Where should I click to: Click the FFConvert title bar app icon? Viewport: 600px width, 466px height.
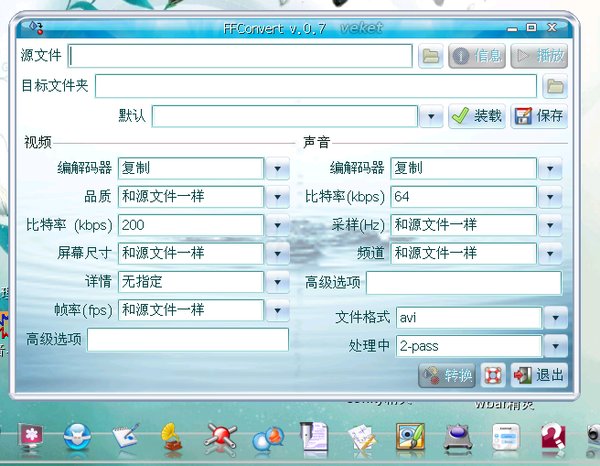37,28
